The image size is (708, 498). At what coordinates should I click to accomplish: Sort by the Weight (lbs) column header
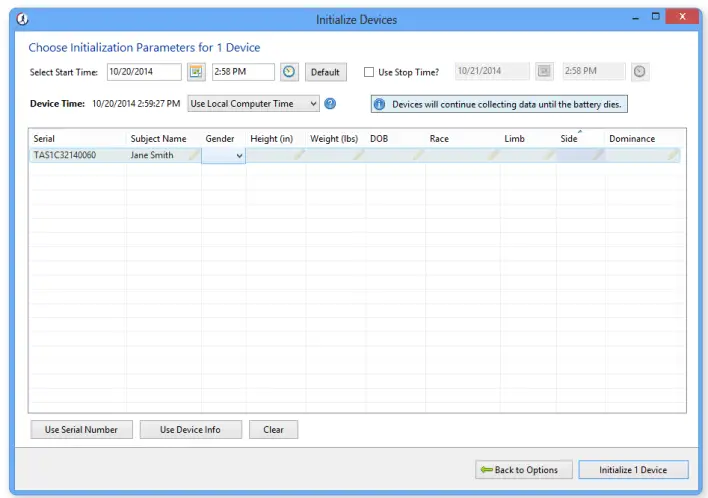[x=334, y=139]
